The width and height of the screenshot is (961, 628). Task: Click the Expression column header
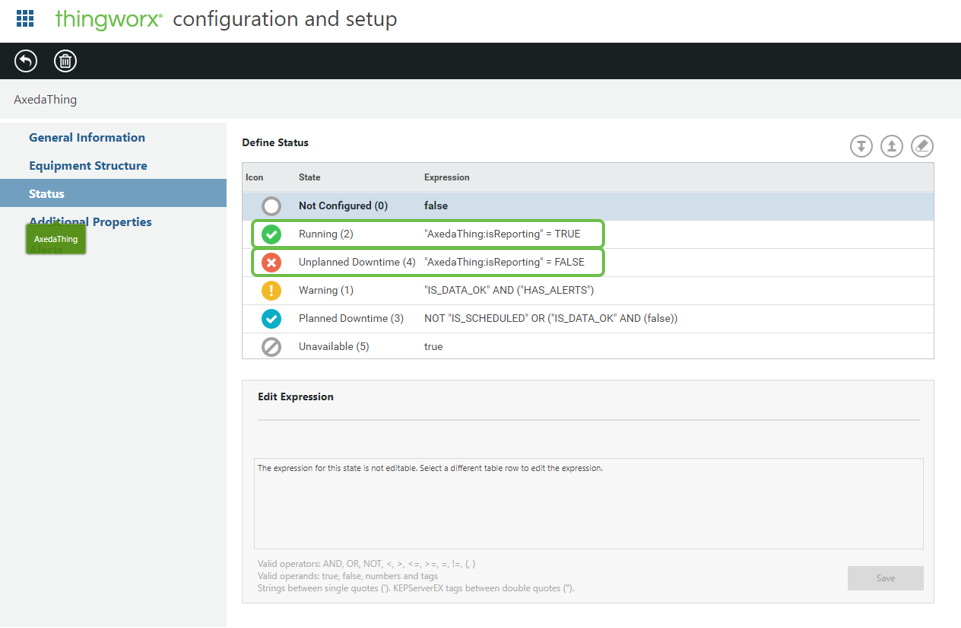[447, 177]
